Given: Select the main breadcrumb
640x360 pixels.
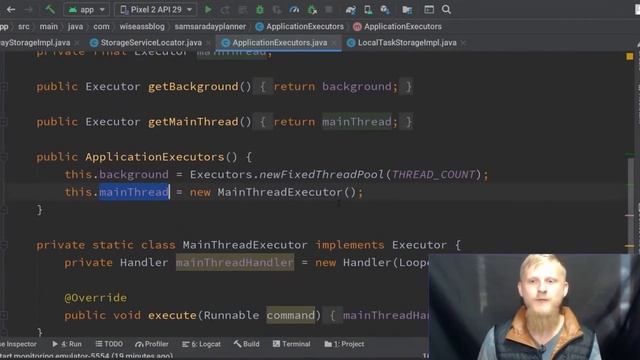Looking at the screenshot, I should (x=49, y=27).
